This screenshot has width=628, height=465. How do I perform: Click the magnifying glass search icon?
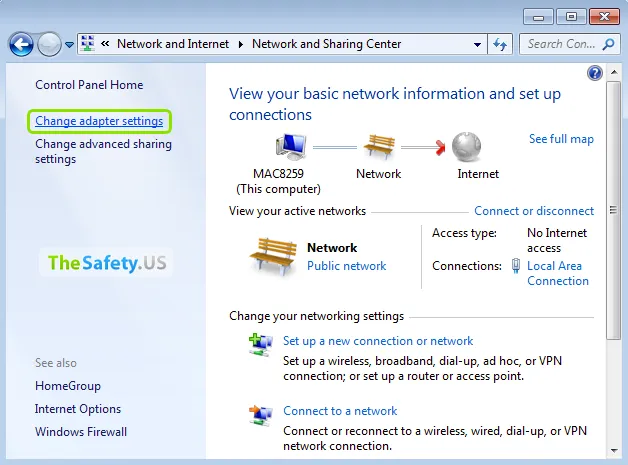[x=608, y=44]
